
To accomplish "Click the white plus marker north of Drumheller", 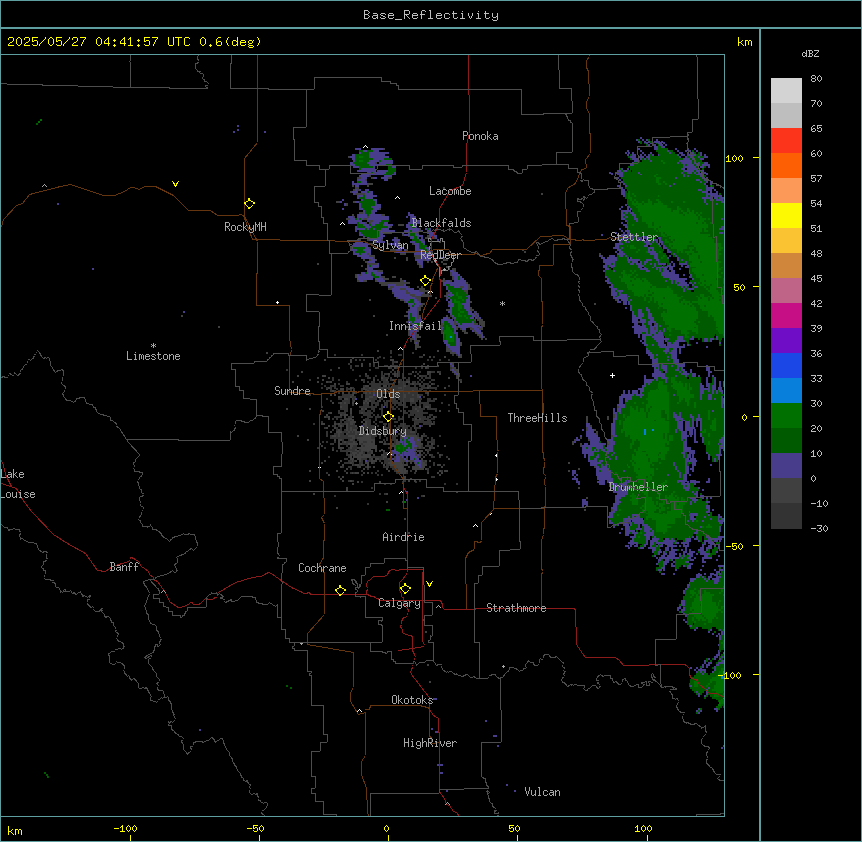I will click(612, 375).
